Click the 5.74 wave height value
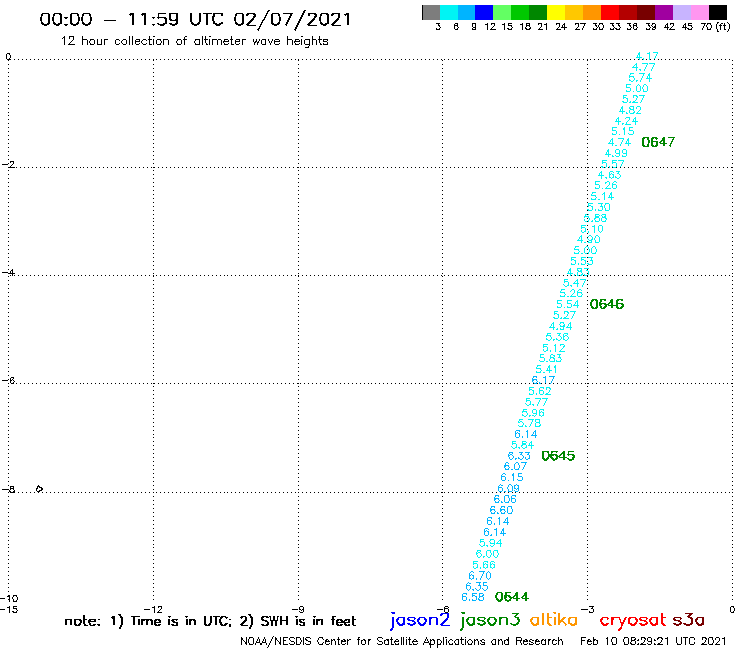 pos(640,78)
